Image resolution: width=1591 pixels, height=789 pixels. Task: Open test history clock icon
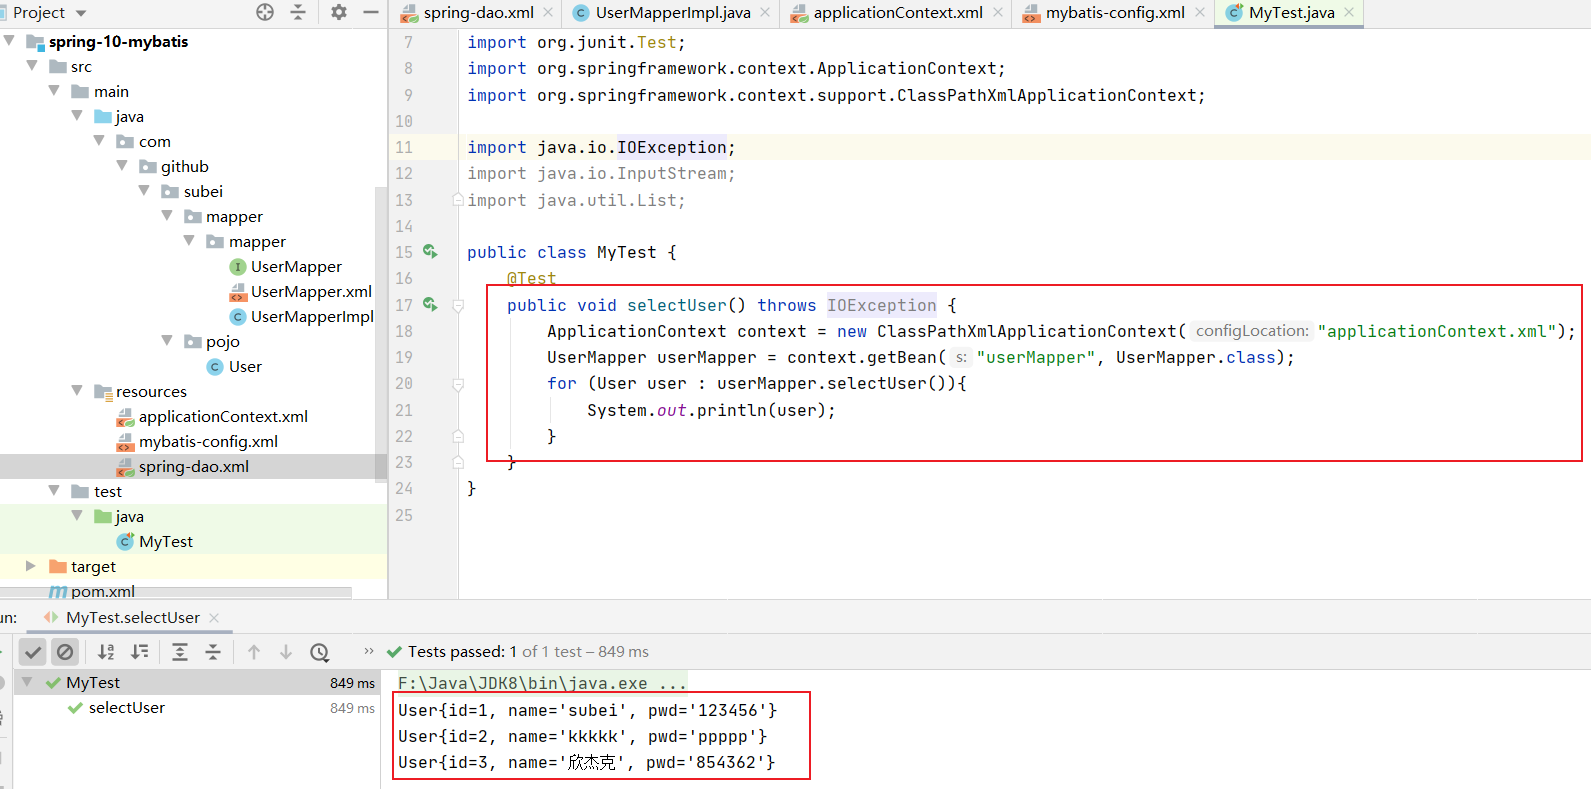(x=320, y=652)
